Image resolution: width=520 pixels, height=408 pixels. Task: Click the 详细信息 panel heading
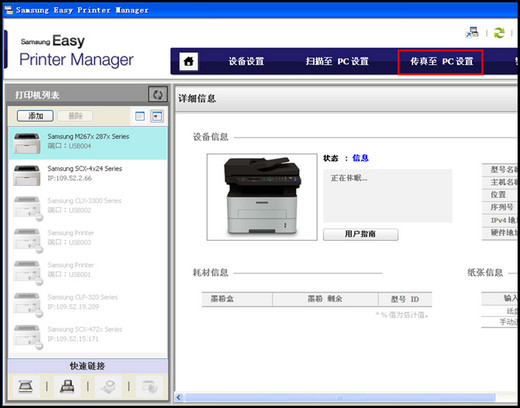[197, 98]
